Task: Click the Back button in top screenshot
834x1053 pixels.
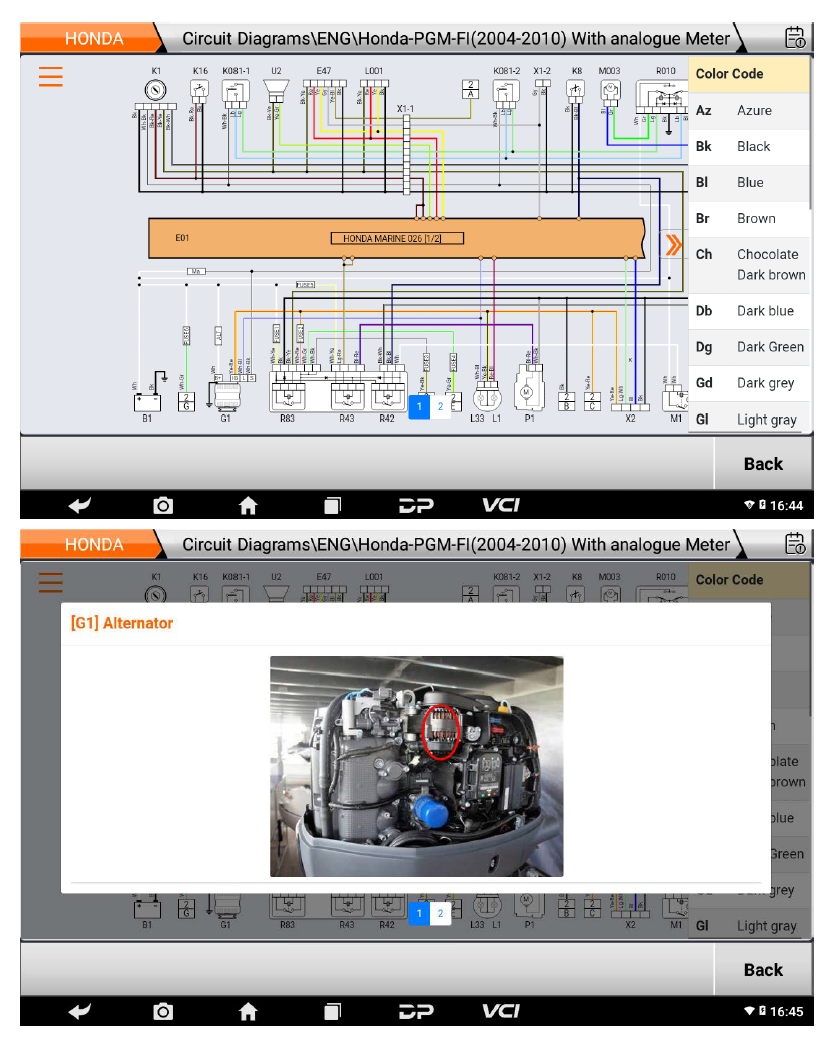Action: coord(763,464)
